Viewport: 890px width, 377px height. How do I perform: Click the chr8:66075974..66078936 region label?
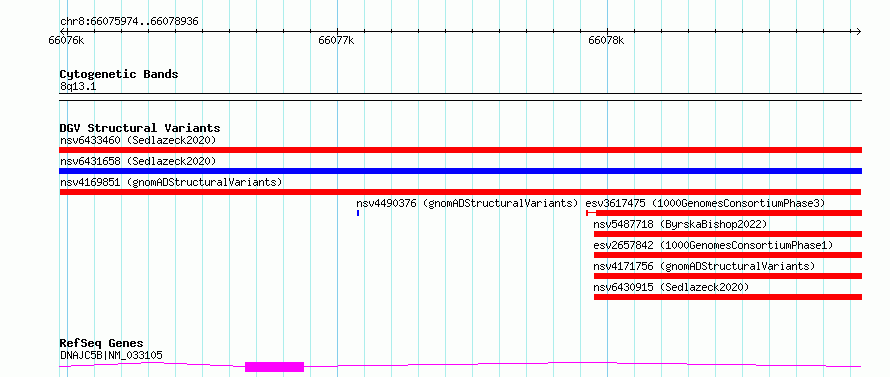129,22
